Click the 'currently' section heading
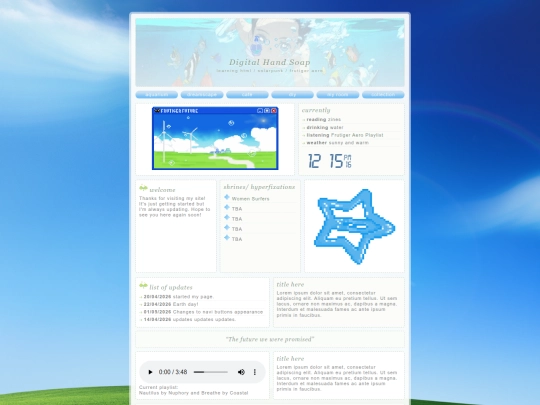Screen dimensions: 540x405 pos(316,110)
